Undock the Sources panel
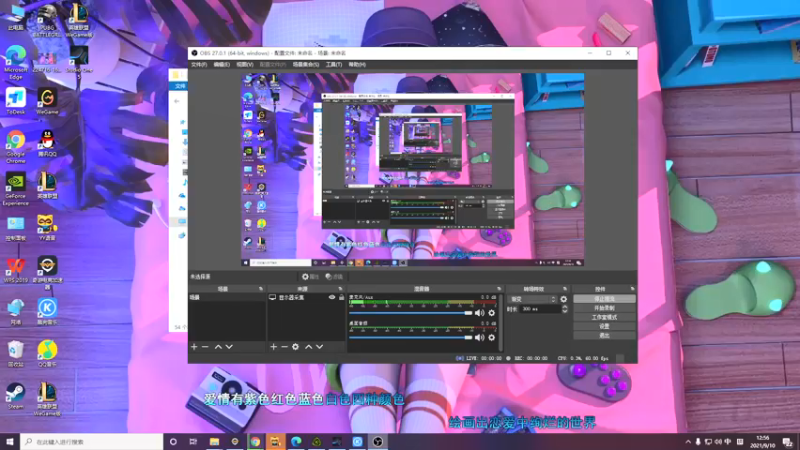Viewport: 800px width, 450px height. 340,289
